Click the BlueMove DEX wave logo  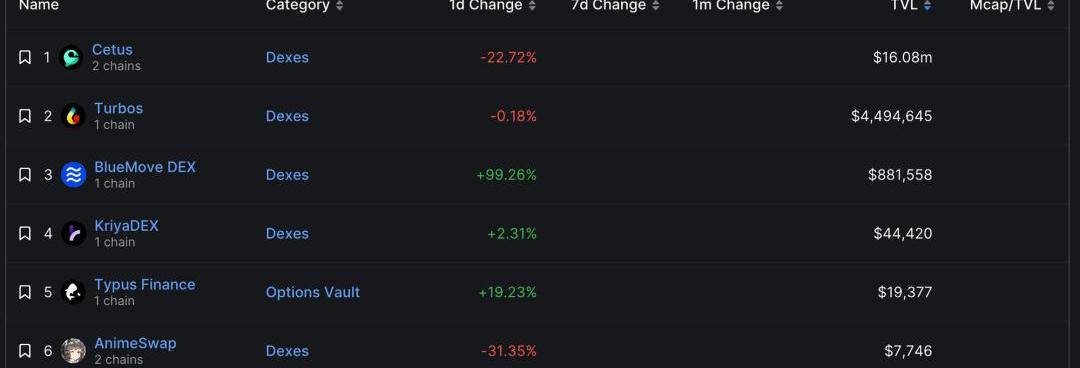(x=73, y=174)
